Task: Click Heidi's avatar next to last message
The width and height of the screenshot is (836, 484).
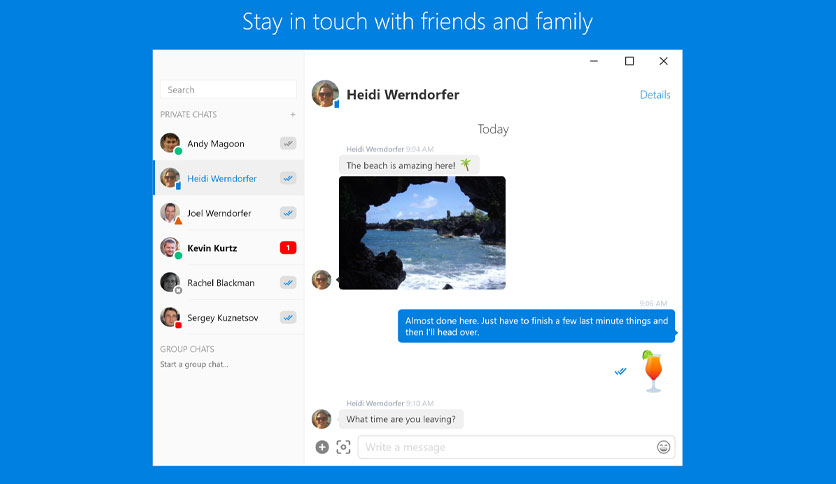Action: click(321, 419)
